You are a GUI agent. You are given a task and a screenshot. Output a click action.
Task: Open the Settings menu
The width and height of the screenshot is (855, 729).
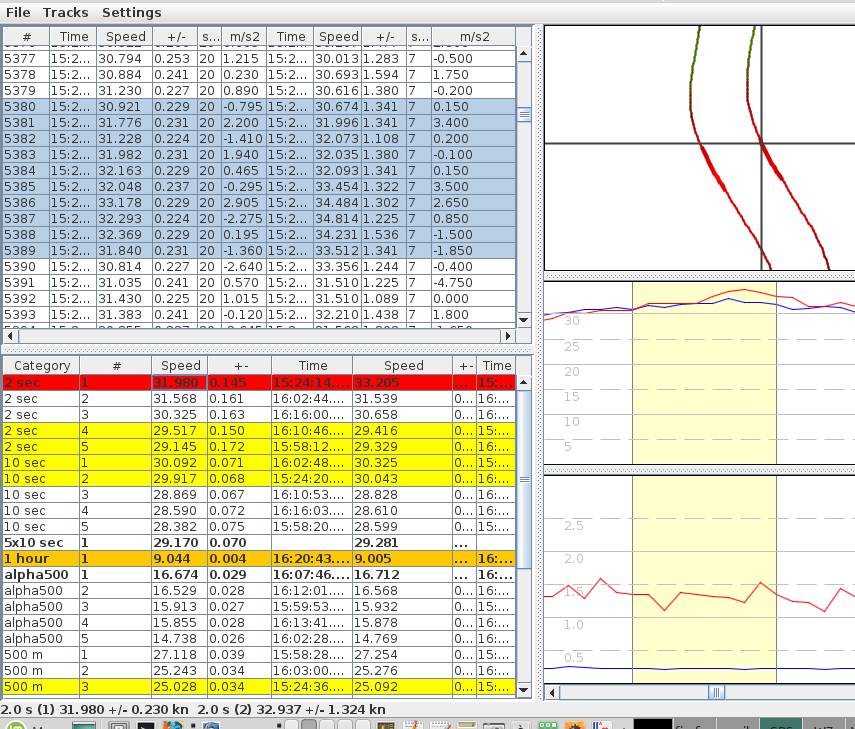click(x=131, y=13)
